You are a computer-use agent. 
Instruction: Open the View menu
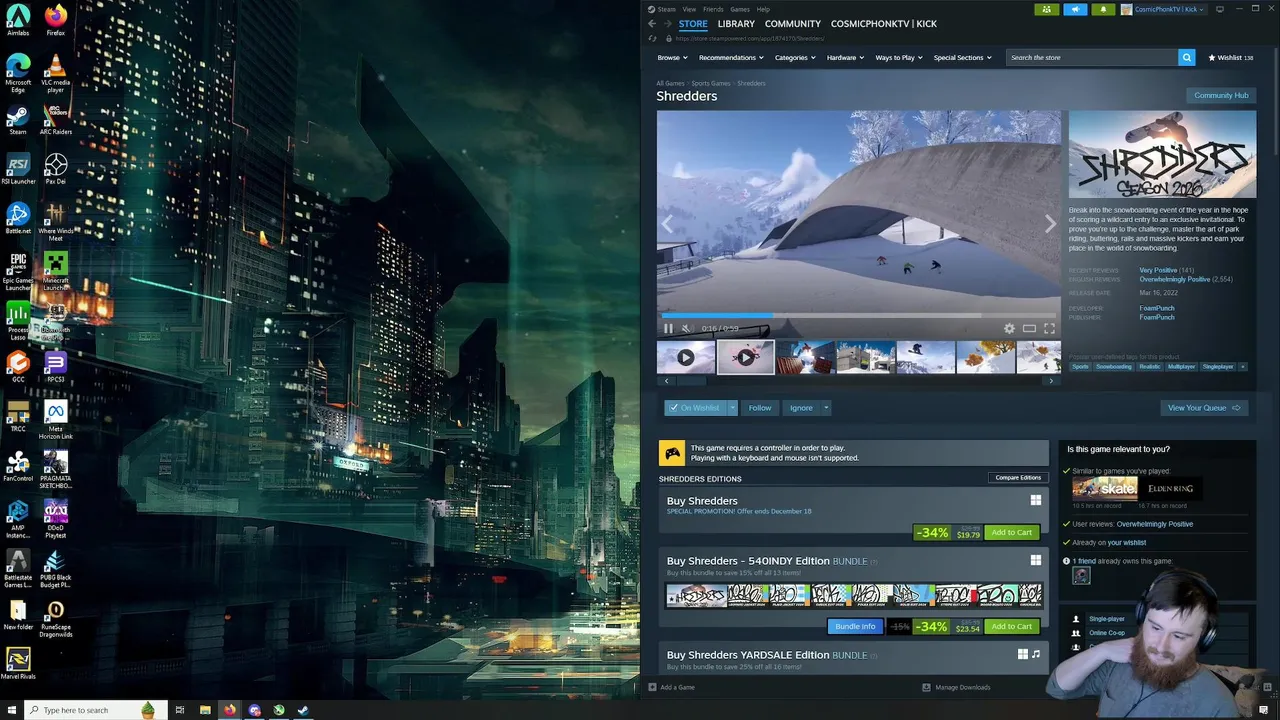[x=689, y=9]
